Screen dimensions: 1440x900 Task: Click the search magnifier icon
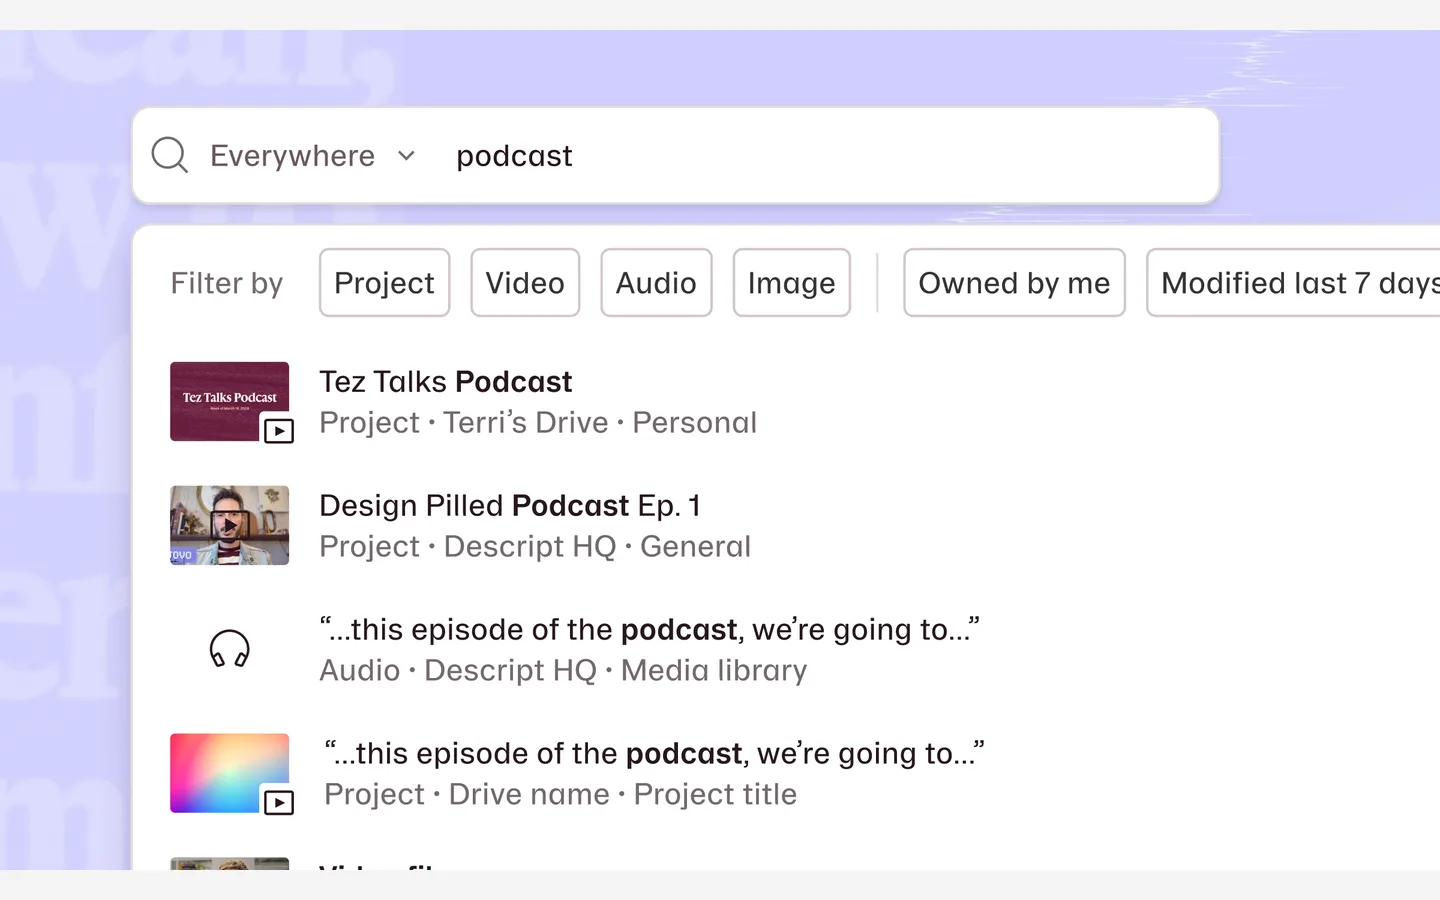(x=169, y=155)
